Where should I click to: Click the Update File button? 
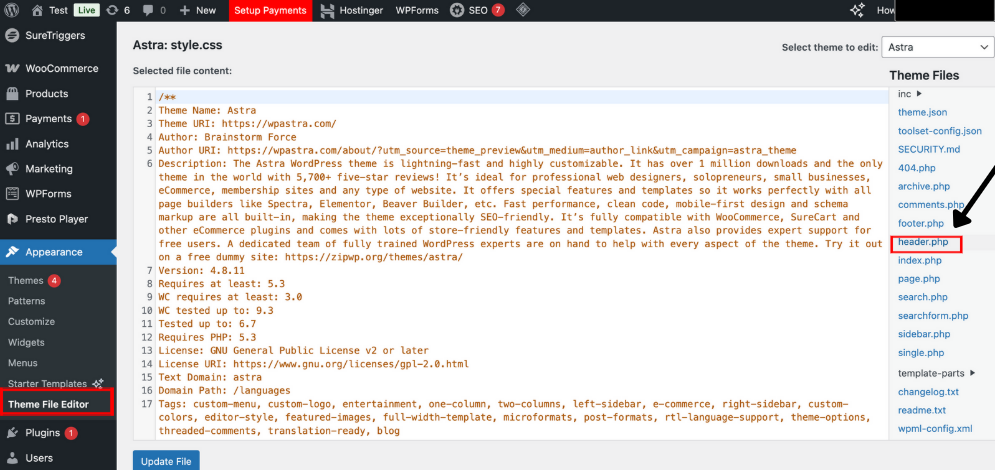[x=166, y=460]
